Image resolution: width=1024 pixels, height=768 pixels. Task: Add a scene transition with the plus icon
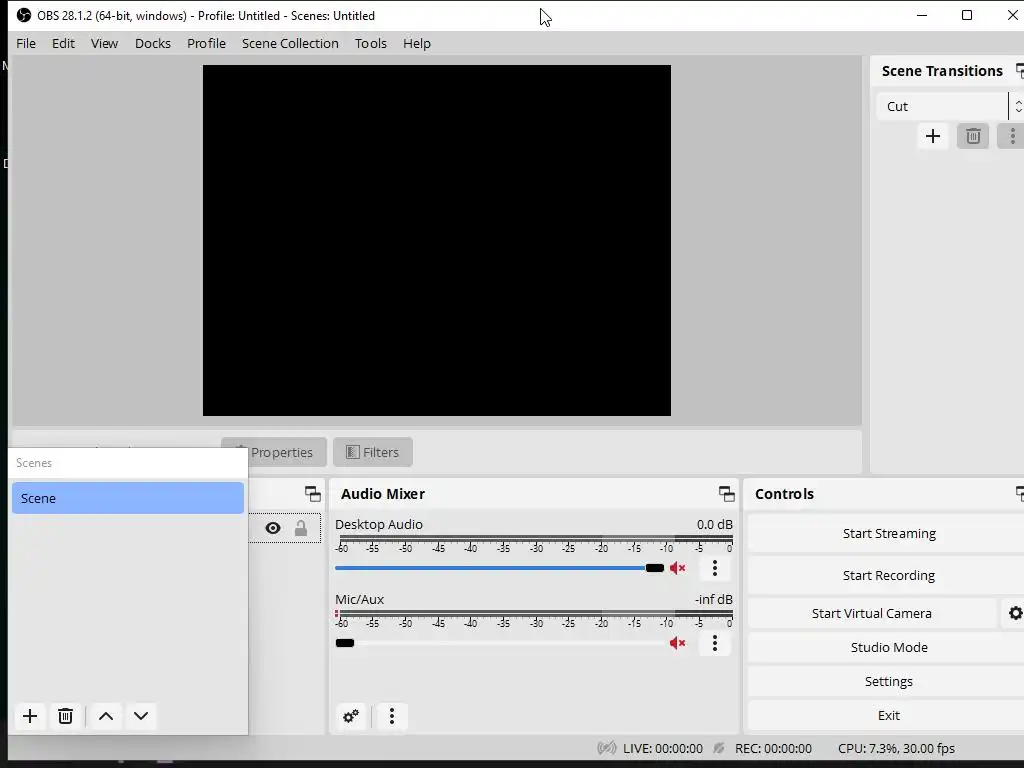tap(933, 136)
